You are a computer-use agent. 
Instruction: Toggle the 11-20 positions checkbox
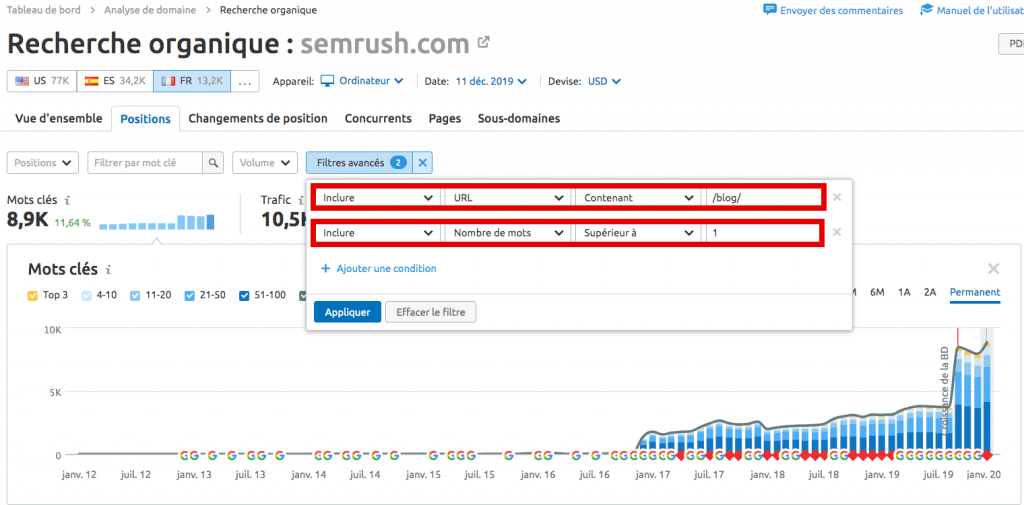click(x=135, y=295)
